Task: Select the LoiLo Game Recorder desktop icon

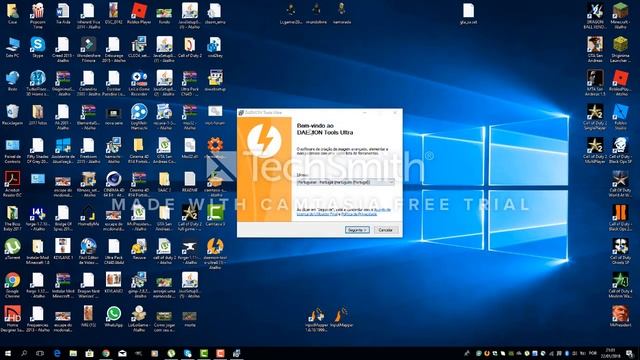Action: 139,83
